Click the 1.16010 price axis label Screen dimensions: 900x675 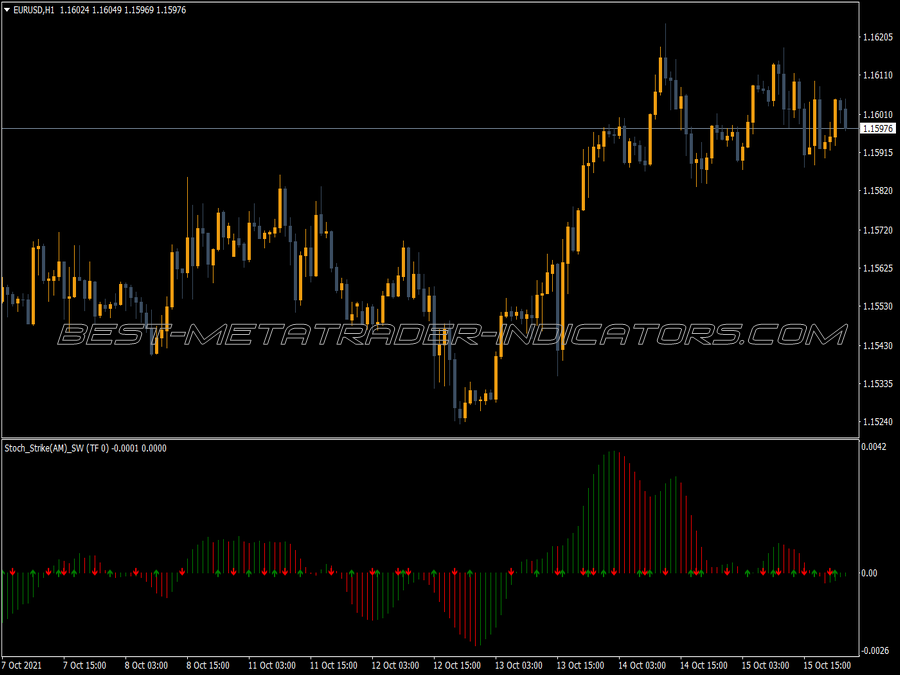point(878,115)
